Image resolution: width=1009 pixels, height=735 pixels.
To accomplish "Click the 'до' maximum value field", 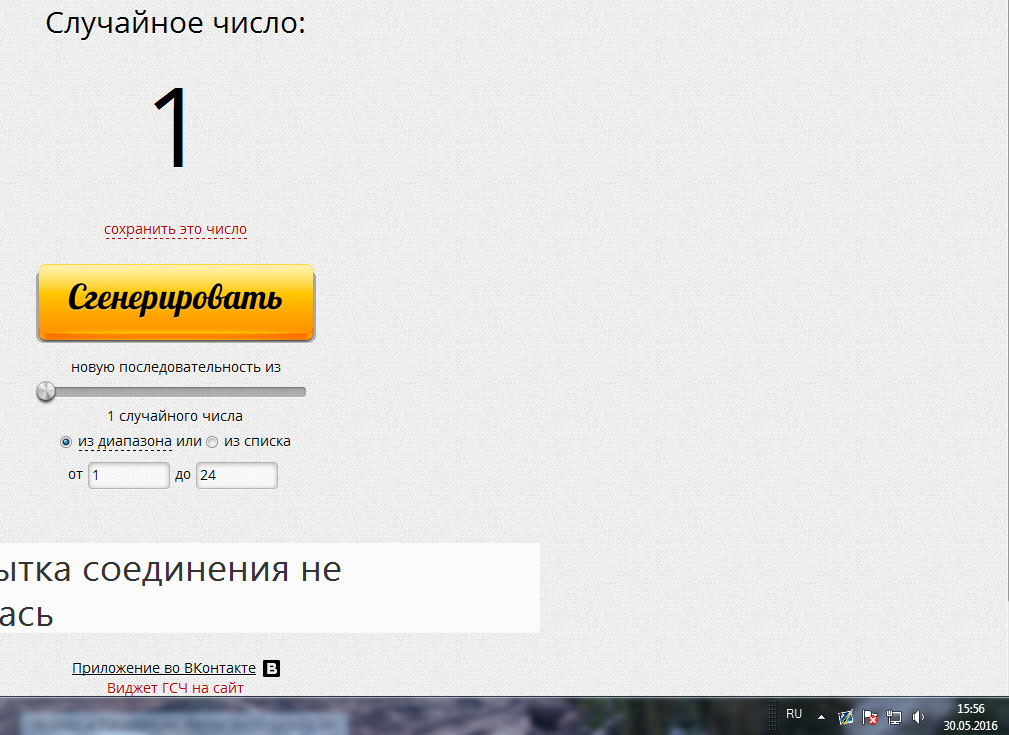I will tap(236, 476).
